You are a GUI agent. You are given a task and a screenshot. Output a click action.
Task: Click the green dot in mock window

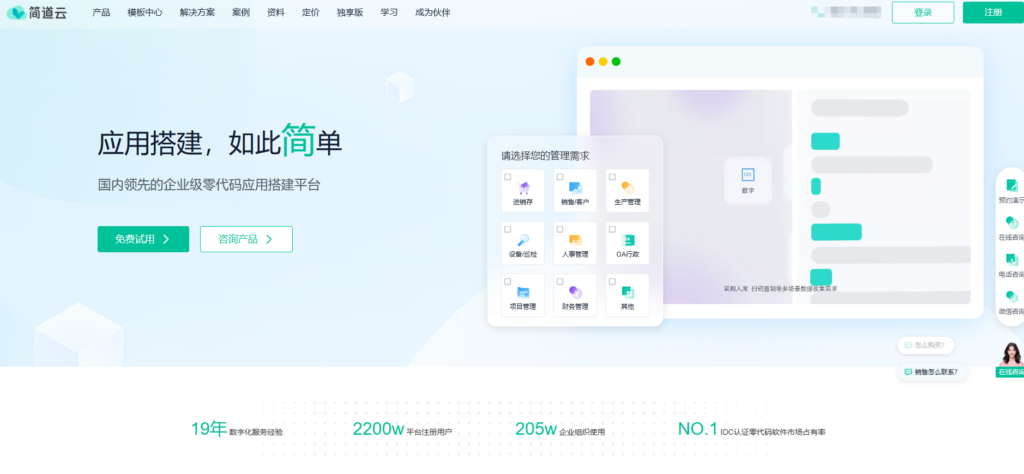tap(616, 61)
